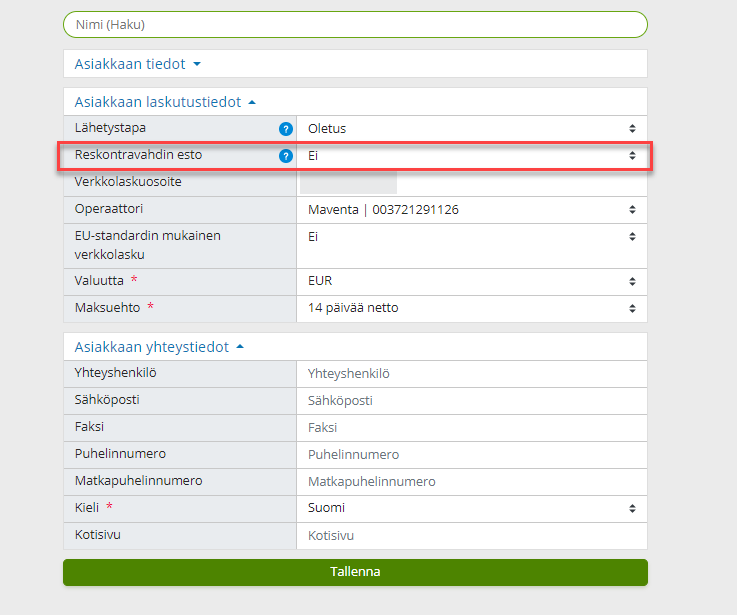Open the Reskontravahdin esto dropdown
Screen dimensions: 737x615
point(471,156)
